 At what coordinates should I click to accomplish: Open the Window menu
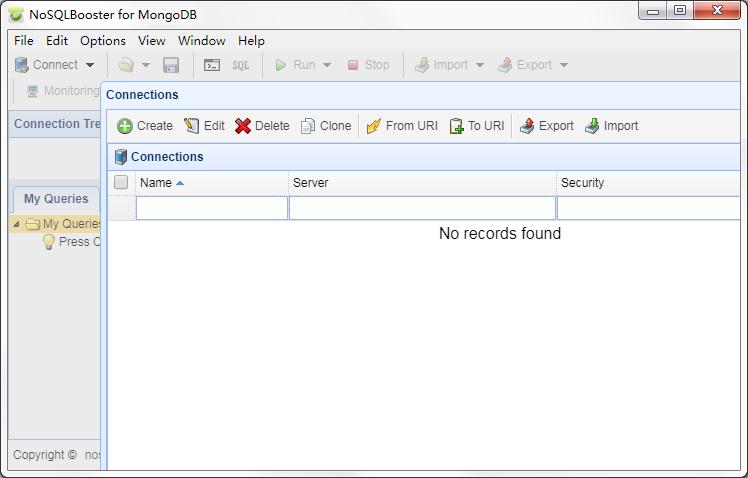point(201,41)
